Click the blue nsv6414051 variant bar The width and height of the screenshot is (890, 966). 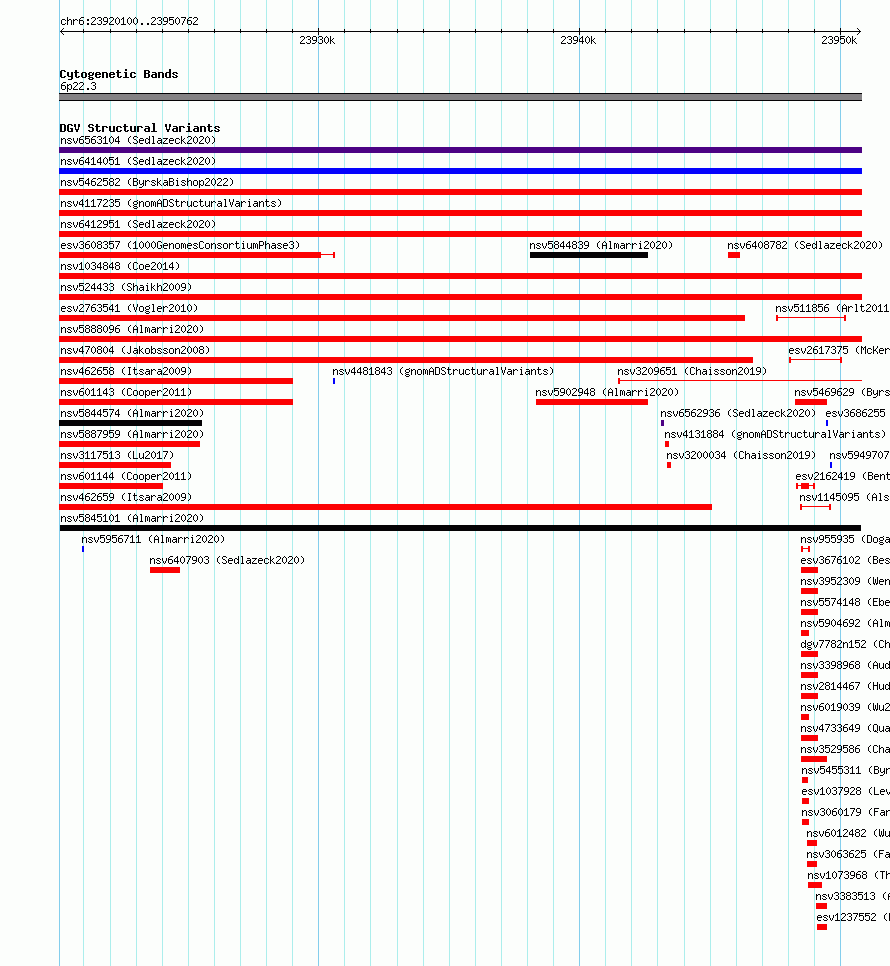[x=460, y=171]
